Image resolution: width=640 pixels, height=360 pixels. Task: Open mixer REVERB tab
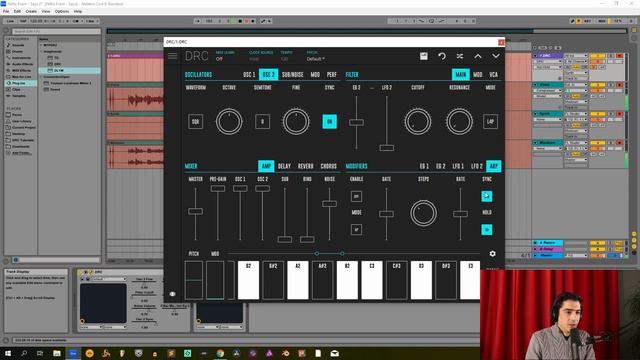click(x=305, y=166)
